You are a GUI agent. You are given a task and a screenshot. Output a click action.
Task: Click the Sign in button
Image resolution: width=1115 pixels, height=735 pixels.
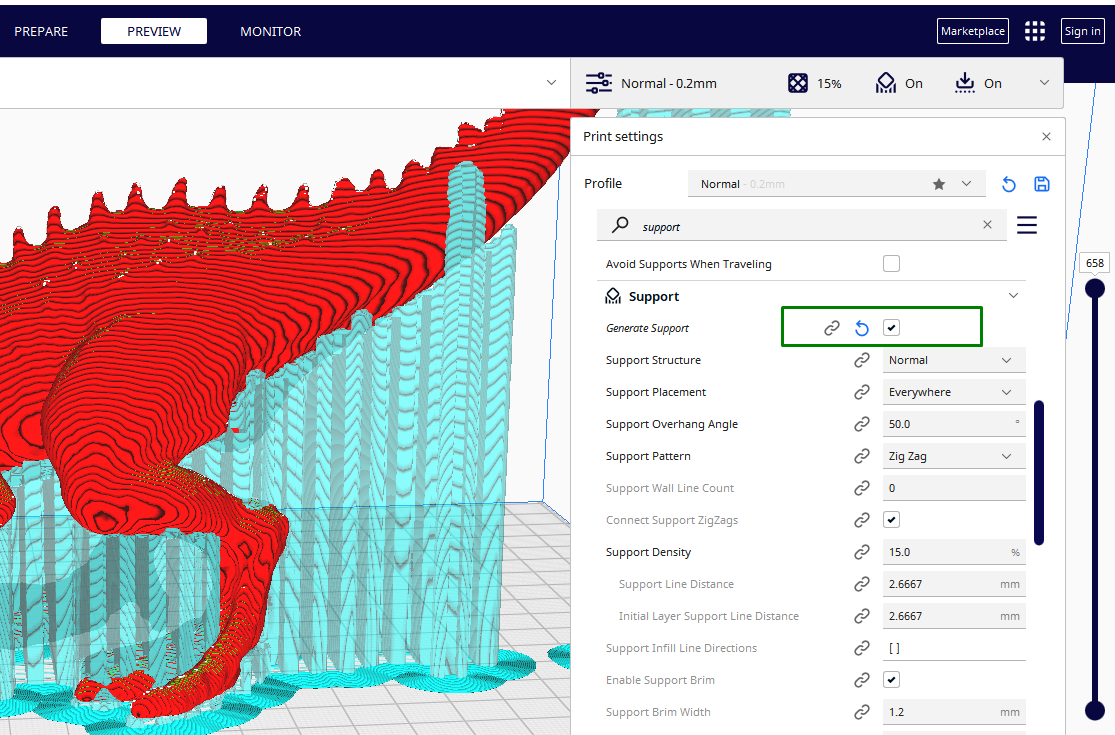pyautogui.click(x=1082, y=31)
